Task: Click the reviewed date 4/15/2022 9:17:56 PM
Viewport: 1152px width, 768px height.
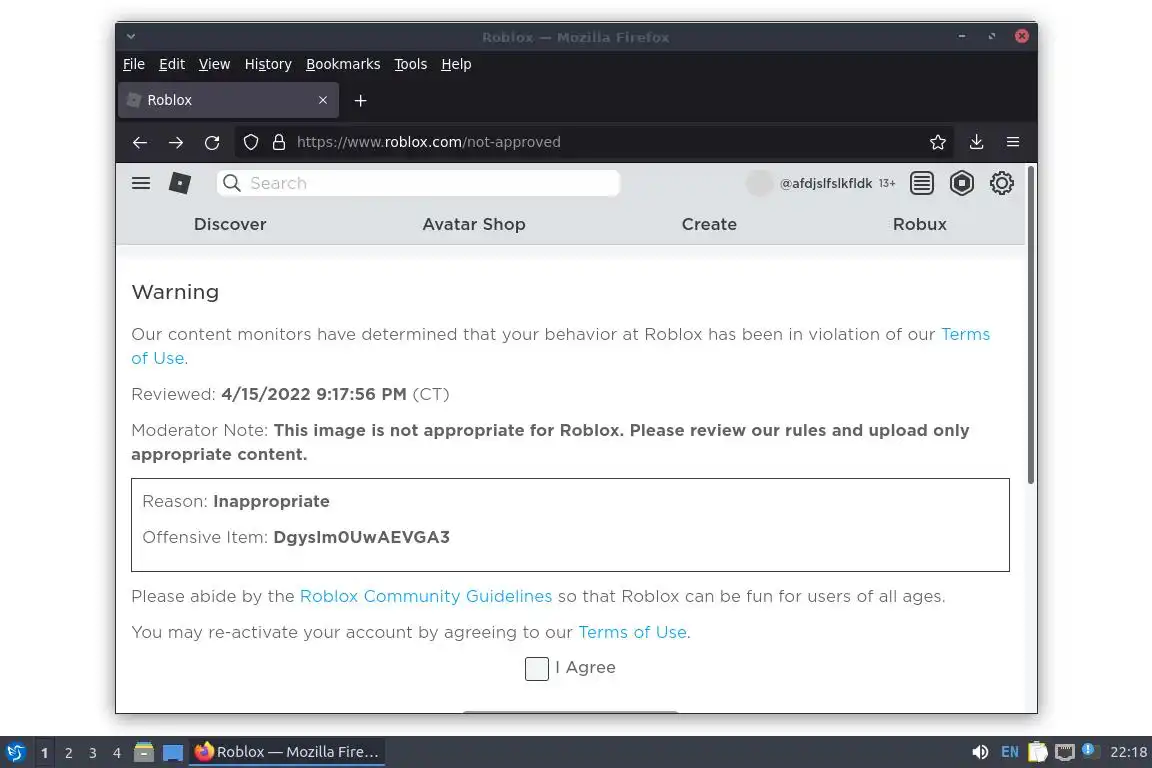Action: coord(314,394)
